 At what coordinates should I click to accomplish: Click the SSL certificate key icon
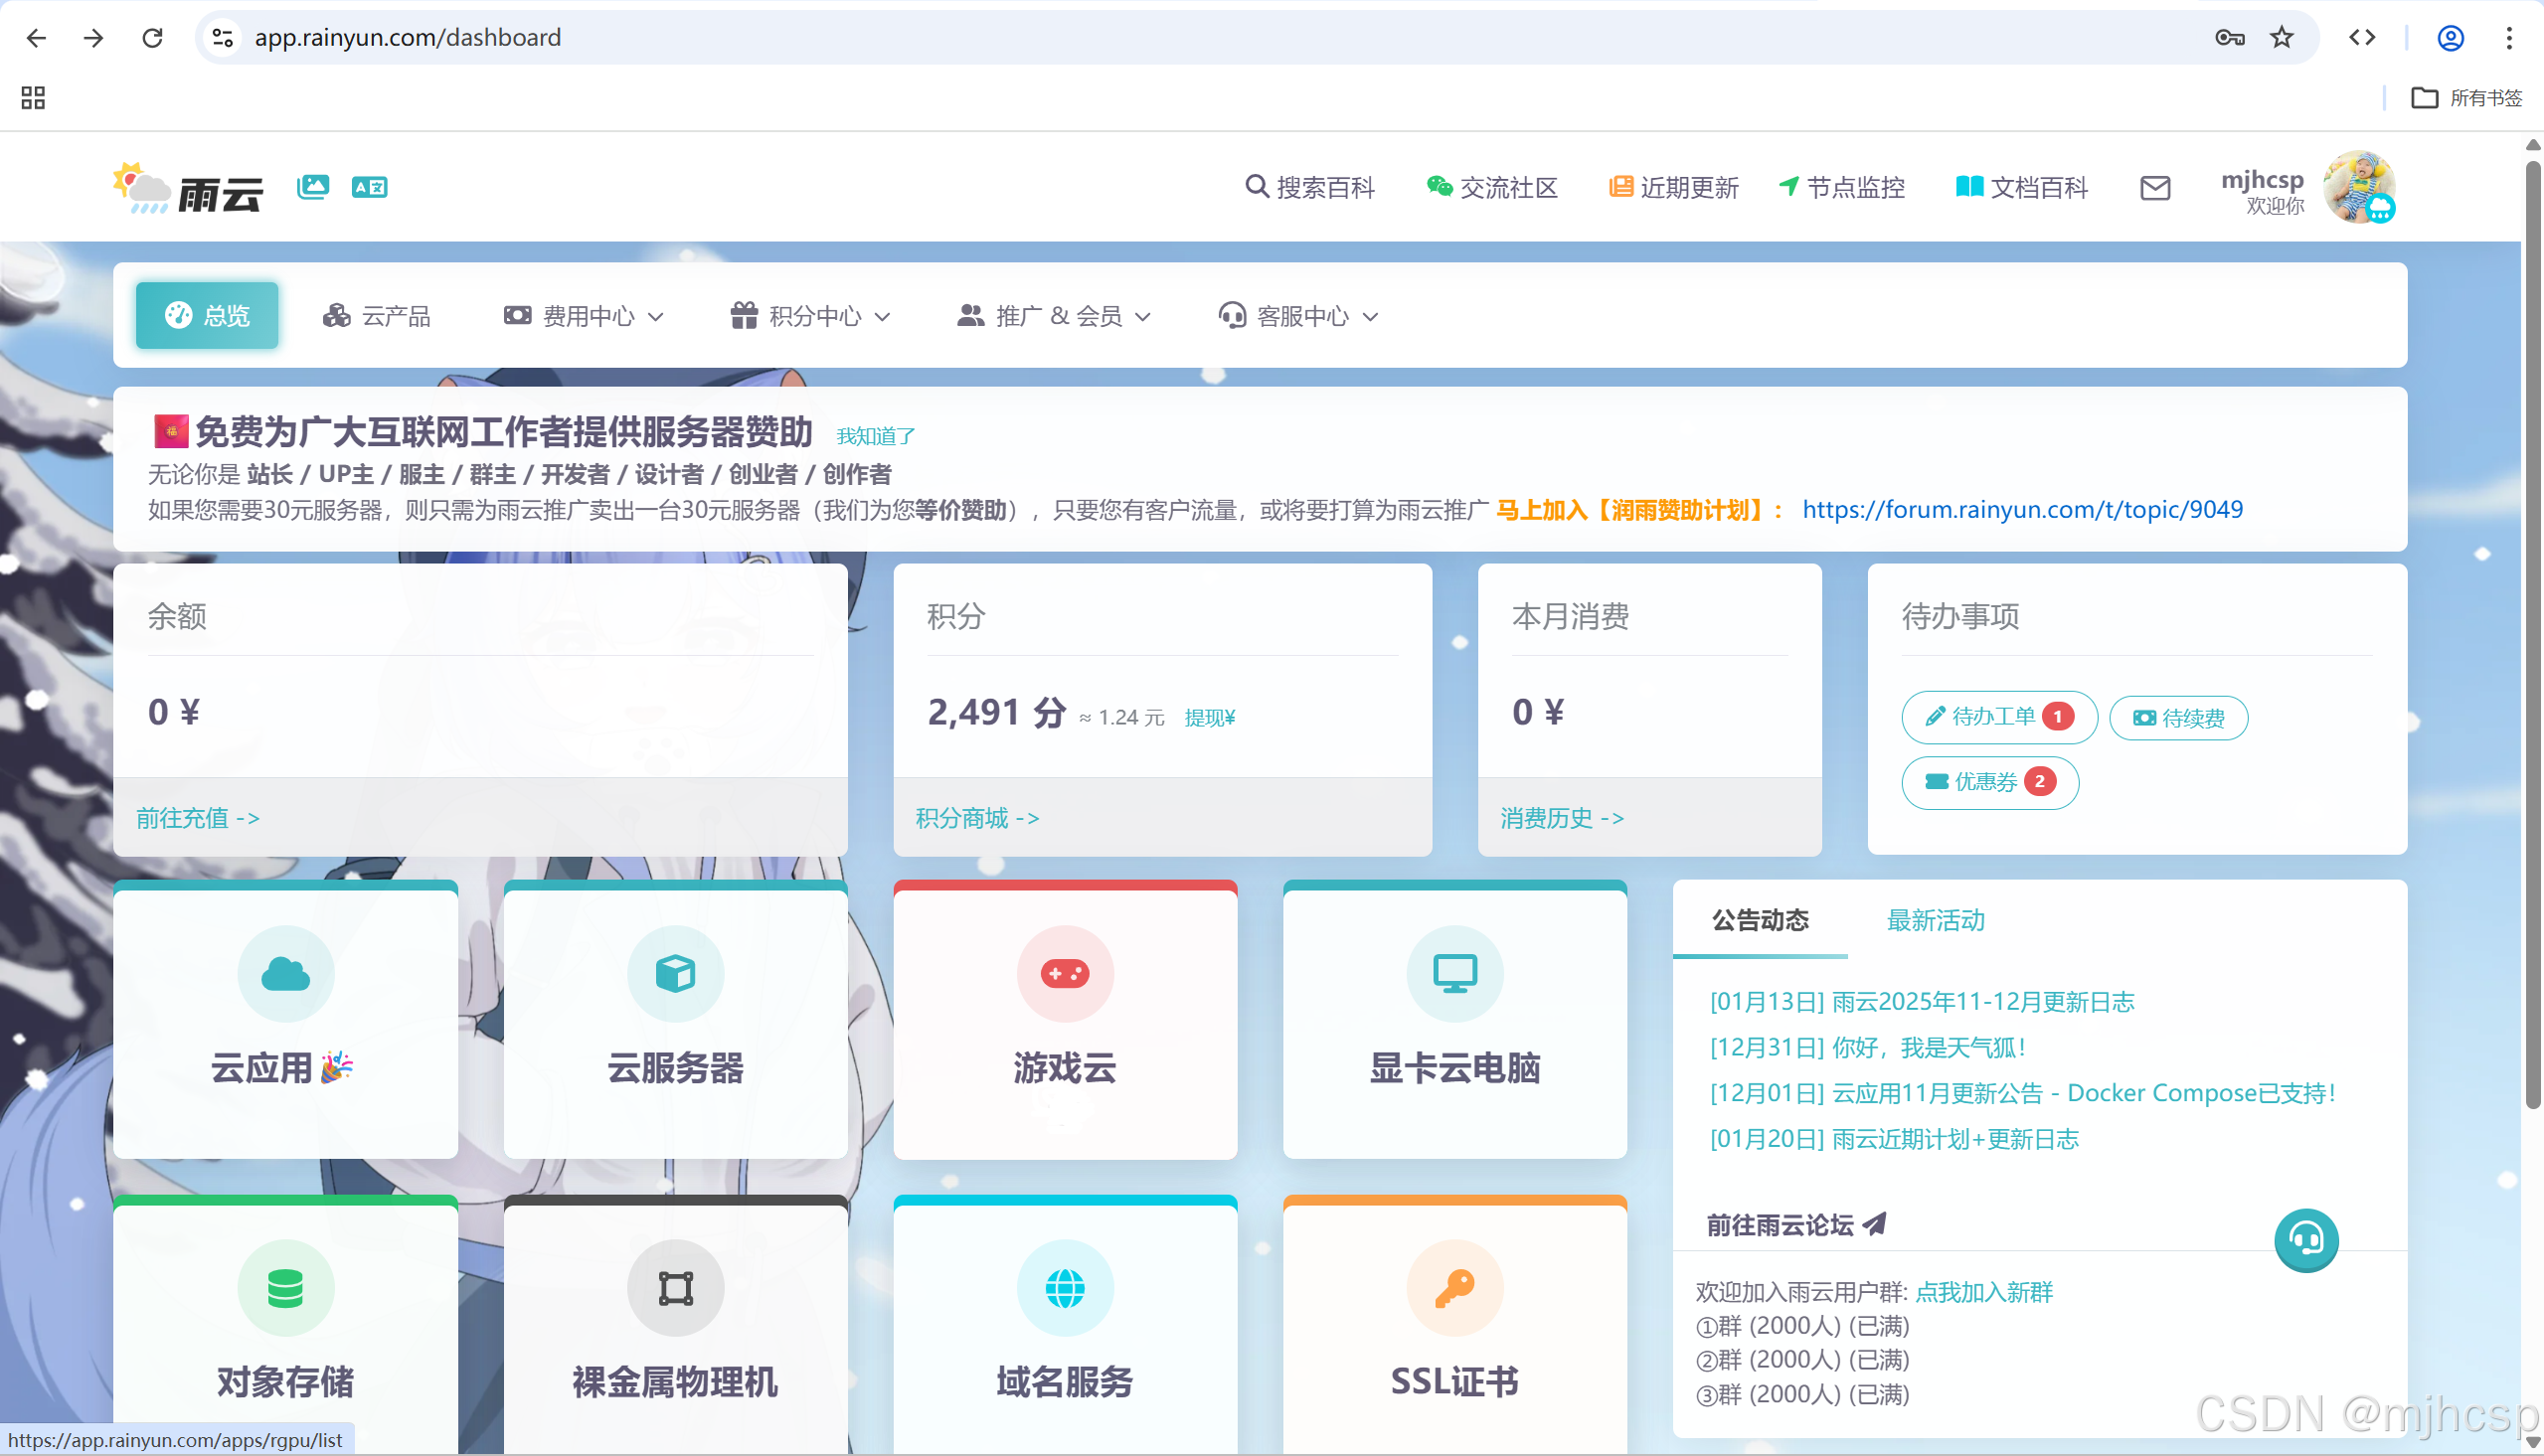[x=1454, y=1288]
